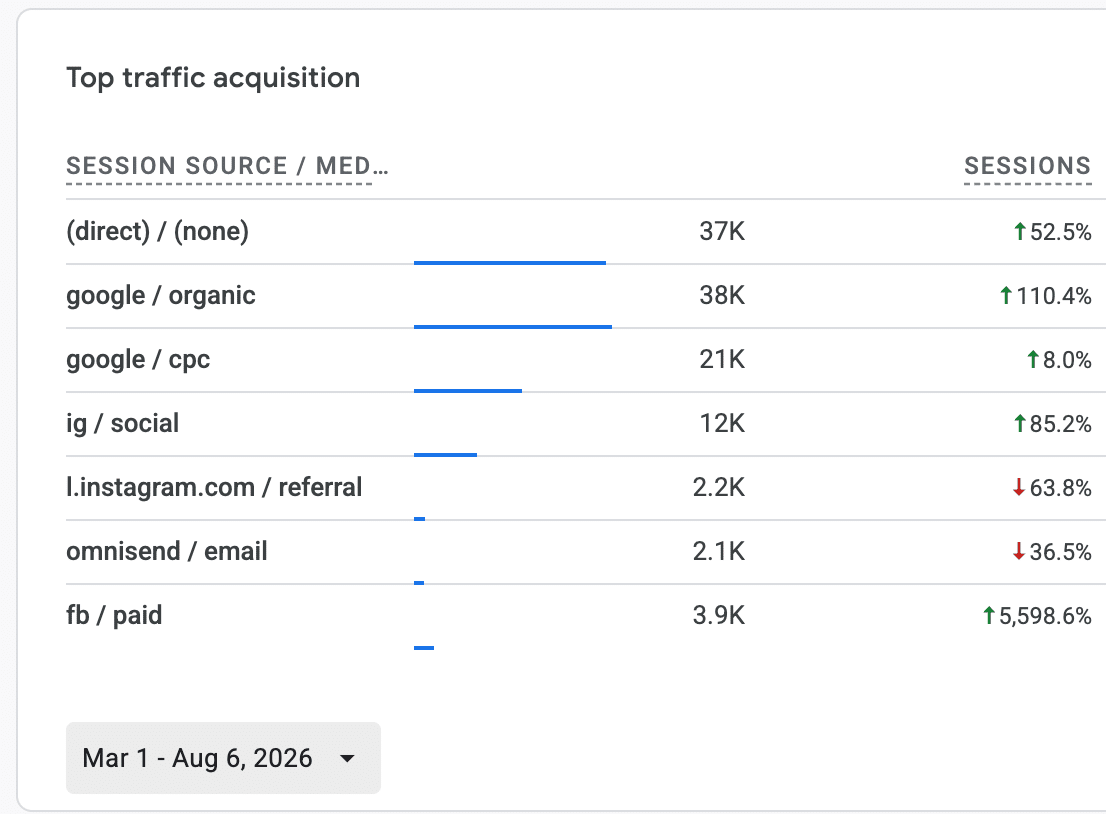Select the google / organic row label

161,296
